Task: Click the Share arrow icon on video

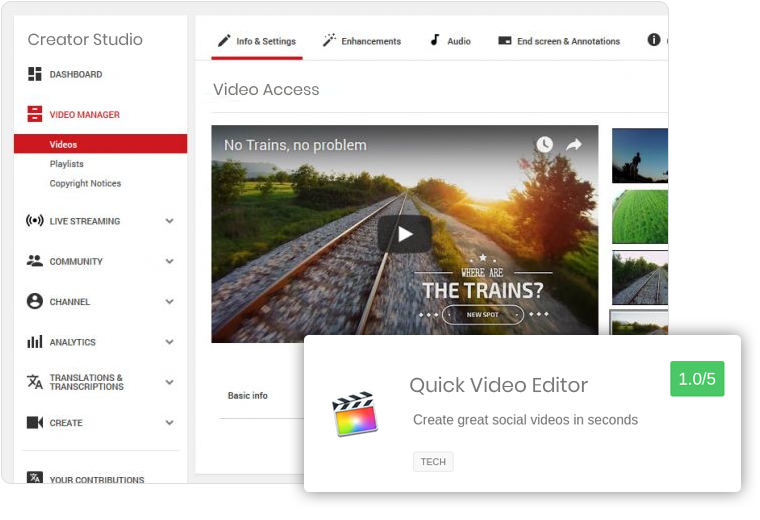Action: (574, 144)
